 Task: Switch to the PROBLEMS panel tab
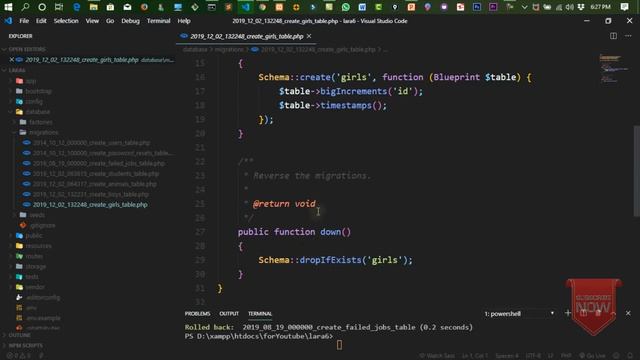[197, 313]
